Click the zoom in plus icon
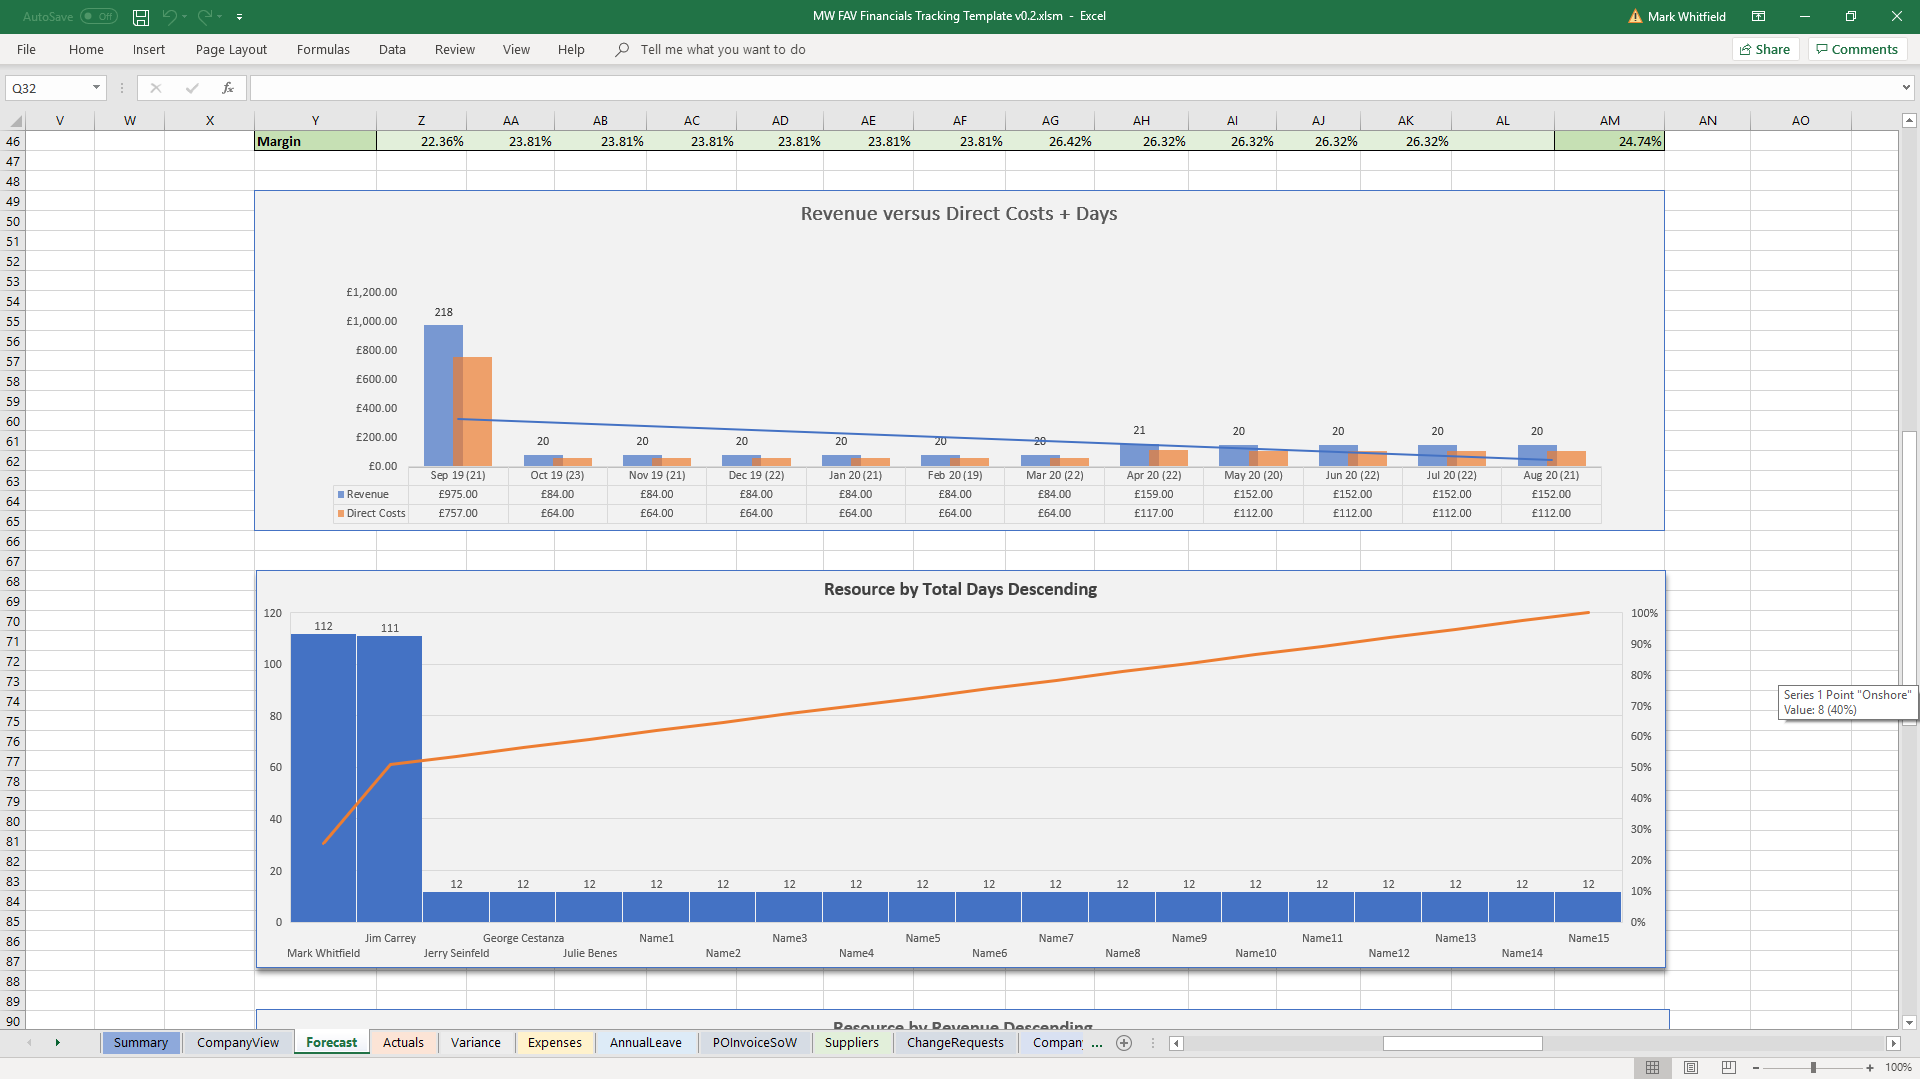Image resolution: width=1920 pixels, height=1080 pixels. [x=1870, y=1068]
